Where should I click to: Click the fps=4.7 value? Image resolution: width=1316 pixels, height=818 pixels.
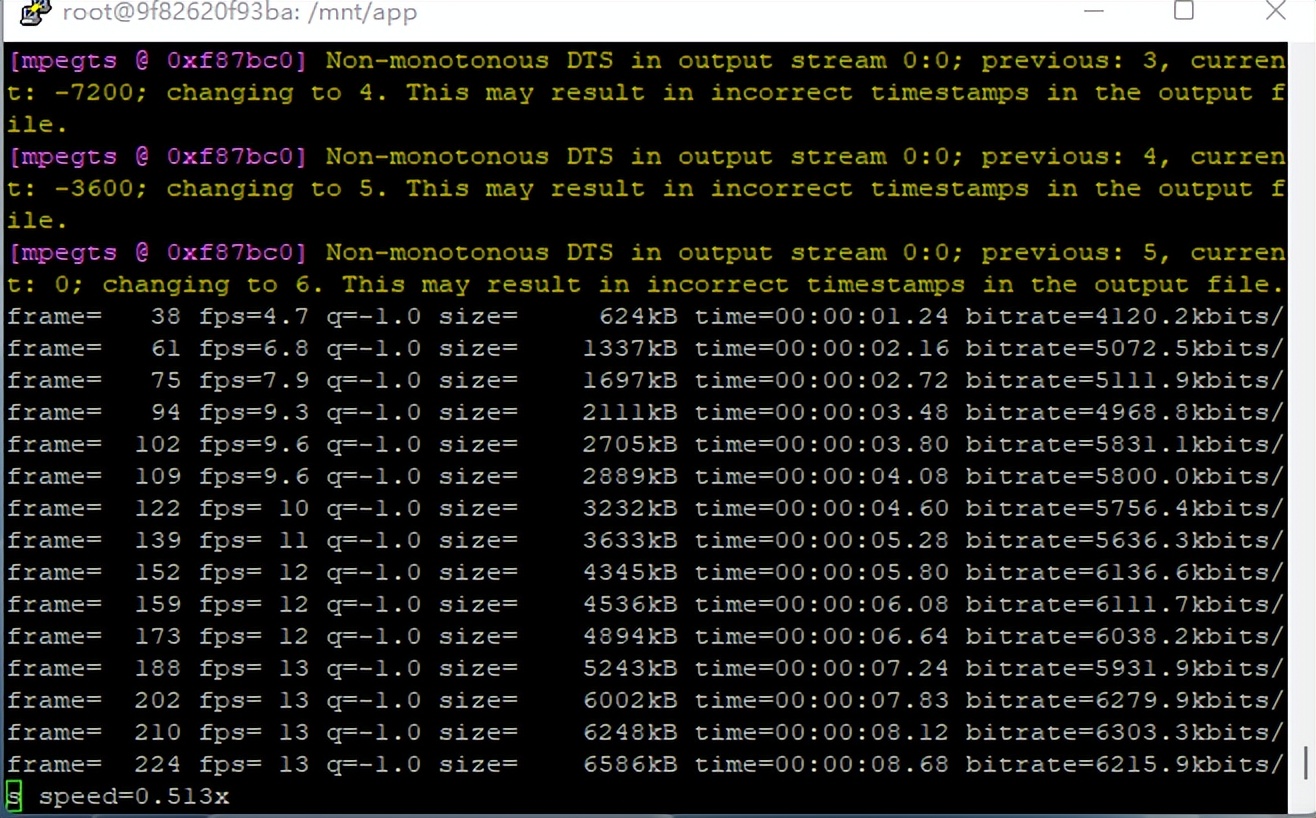[254, 317]
